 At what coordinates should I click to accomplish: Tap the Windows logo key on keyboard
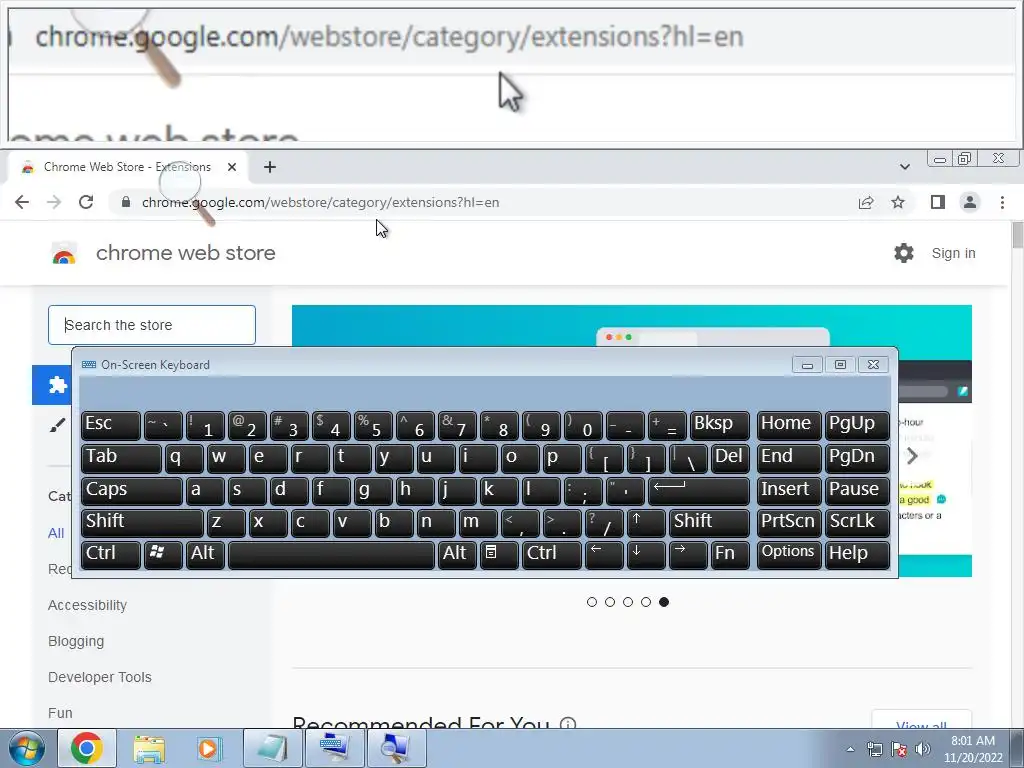click(x=163, y=554)
